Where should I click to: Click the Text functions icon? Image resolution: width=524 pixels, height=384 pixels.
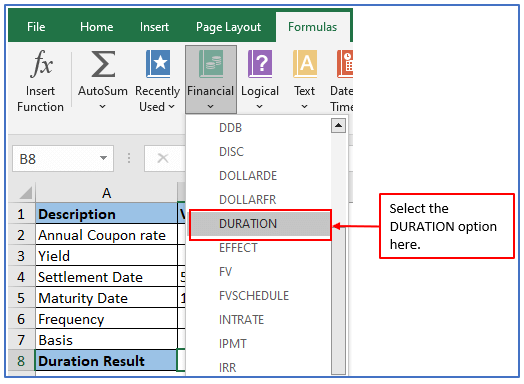click(305, 63)
